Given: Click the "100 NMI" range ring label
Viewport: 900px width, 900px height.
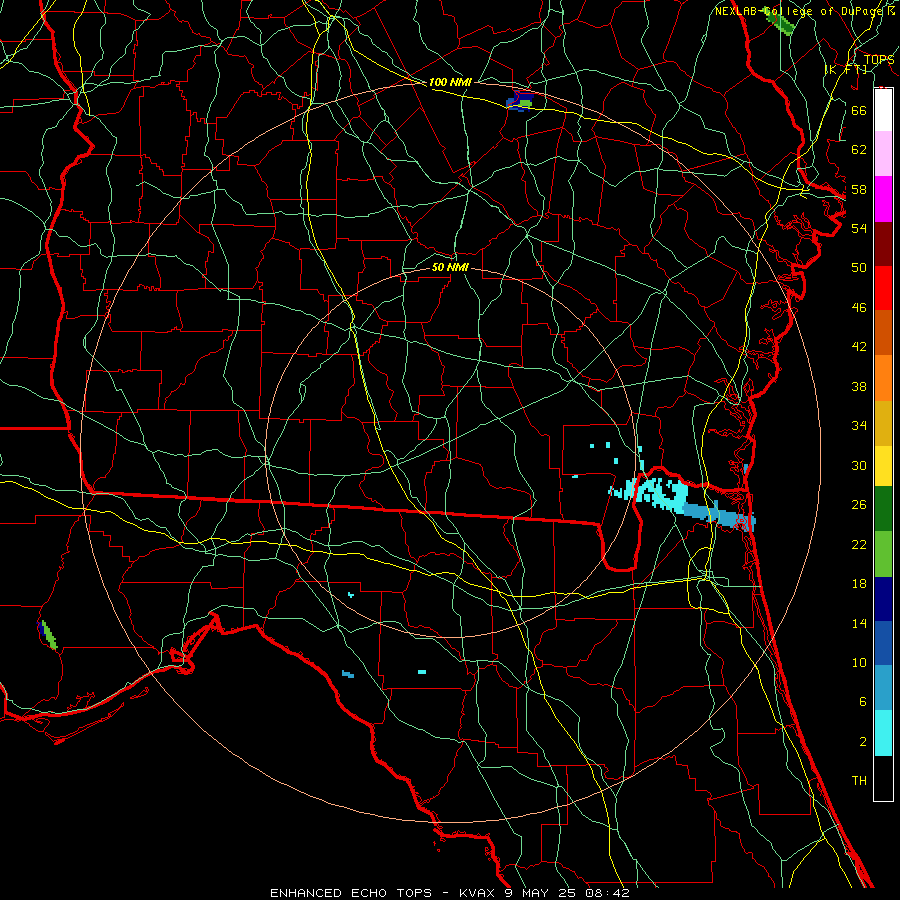Looking at the screenshot, I should (450, 83).
